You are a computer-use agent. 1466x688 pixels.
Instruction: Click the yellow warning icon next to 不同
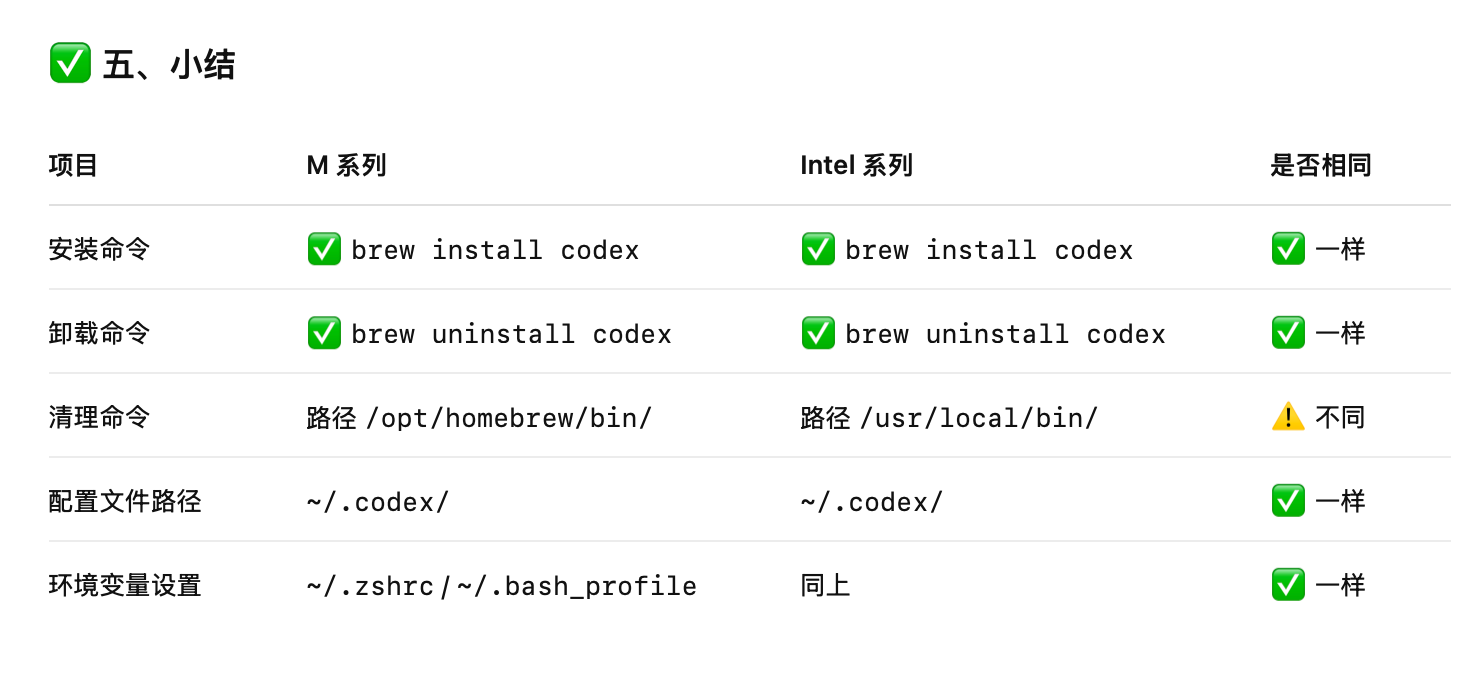pyautogui.click(x=1288, y=417)
